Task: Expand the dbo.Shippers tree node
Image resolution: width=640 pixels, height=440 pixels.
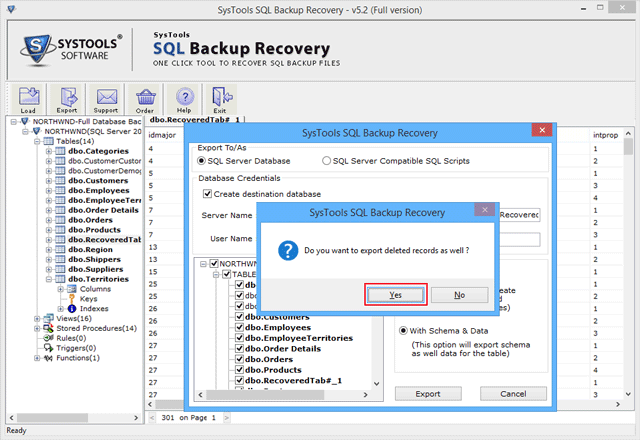Action: [x=49, y=259]
